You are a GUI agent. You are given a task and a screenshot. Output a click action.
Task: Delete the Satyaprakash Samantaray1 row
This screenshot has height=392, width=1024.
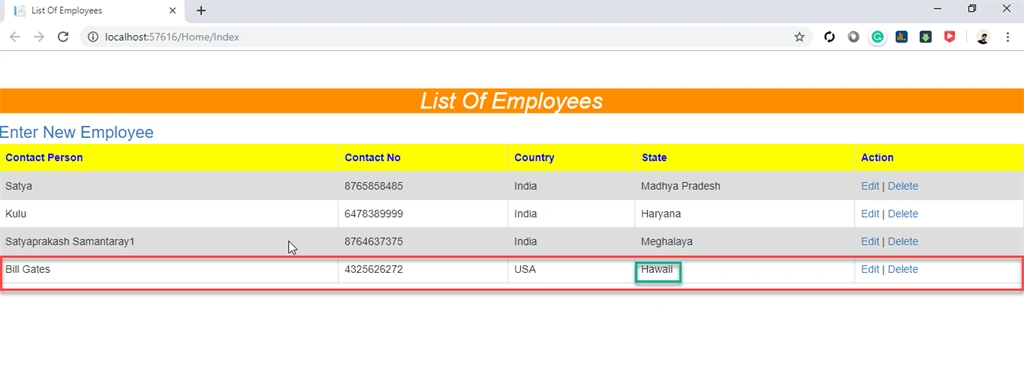(903, 242)
